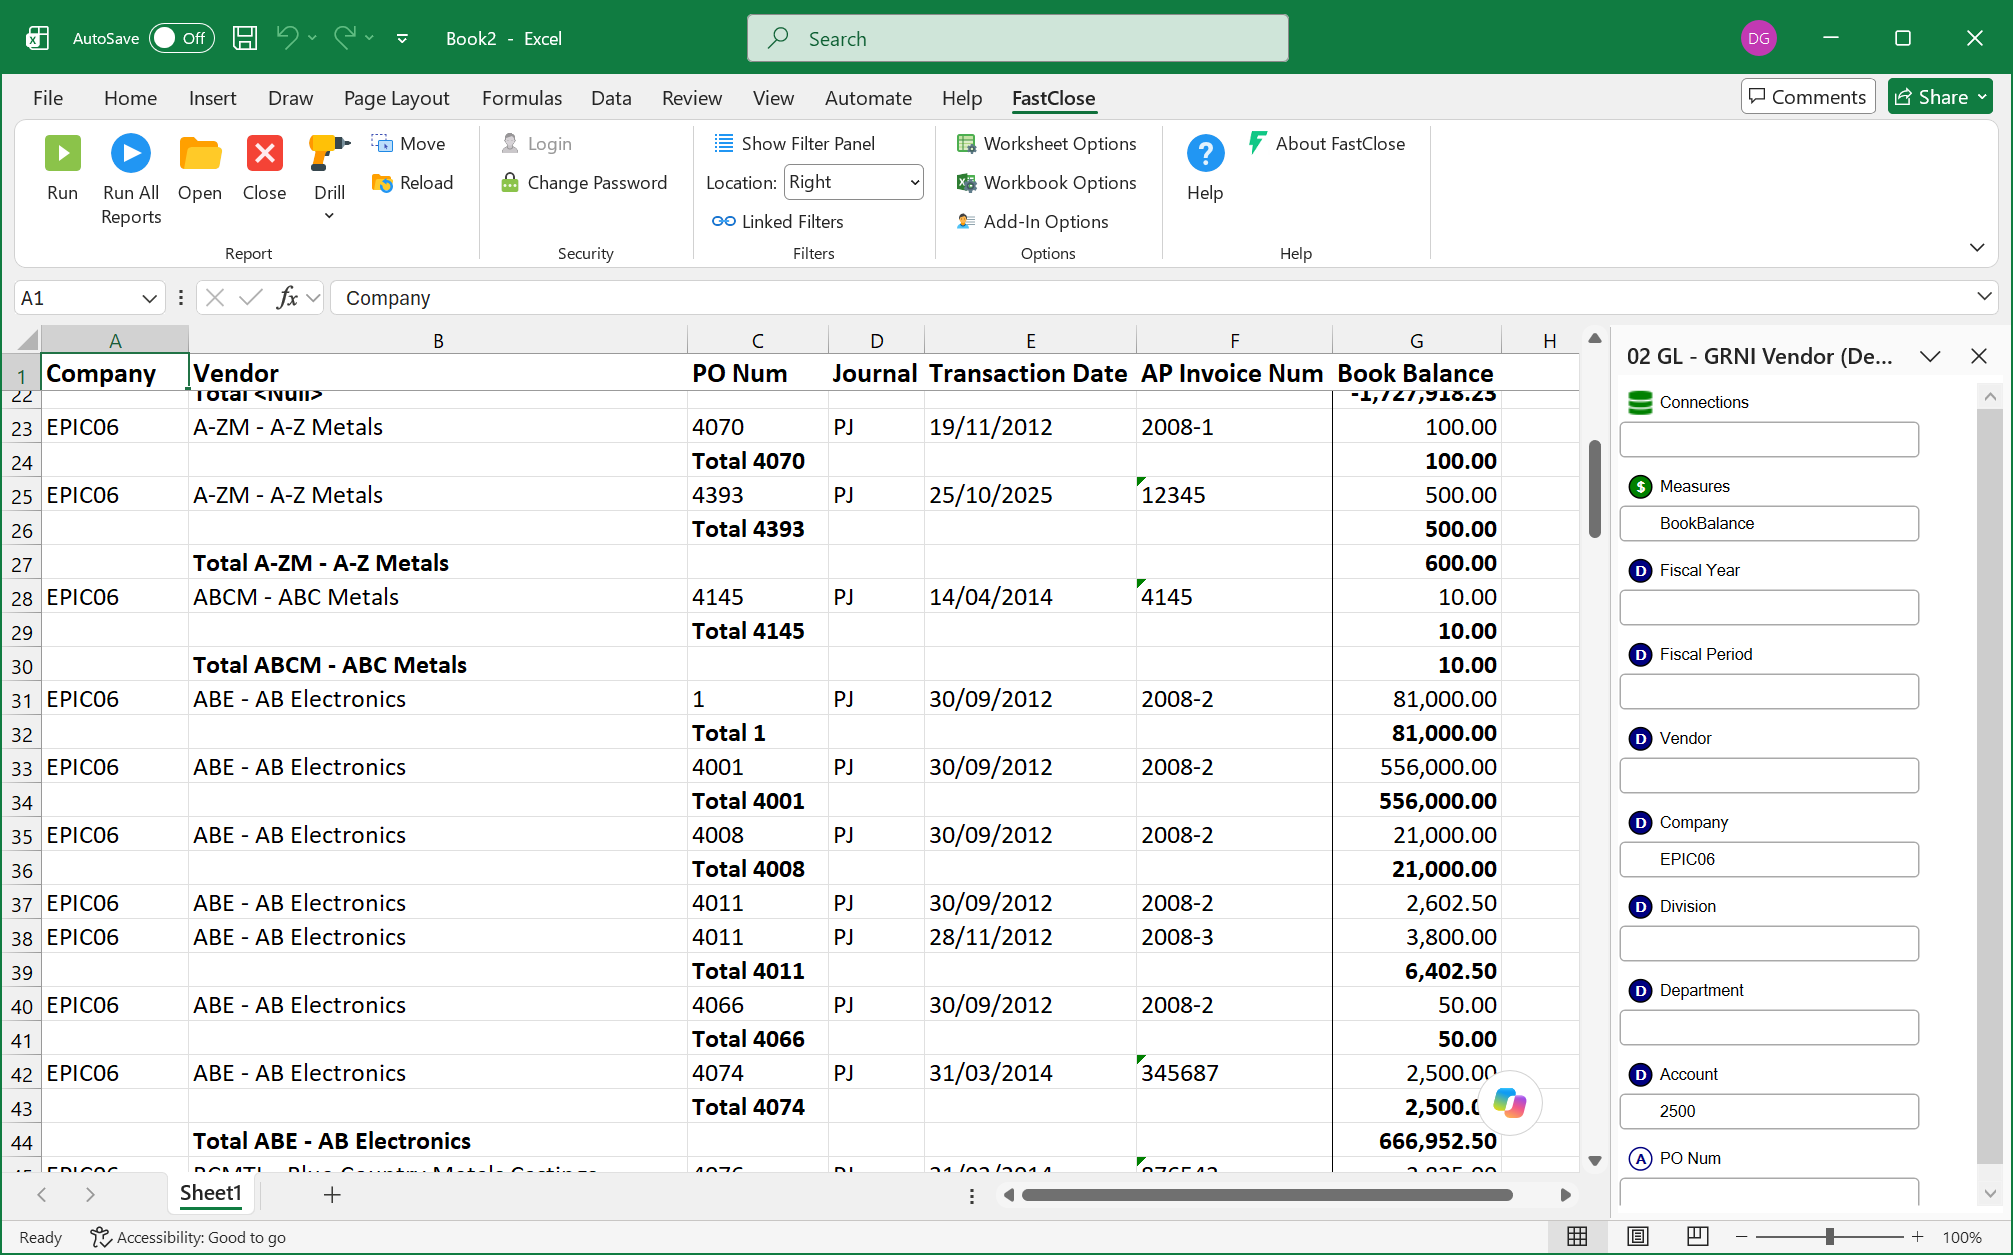Image resolution: width=2013 pixels, height=1255 pixels.
Task: Click the Move report button
Action: pos(409,144)
